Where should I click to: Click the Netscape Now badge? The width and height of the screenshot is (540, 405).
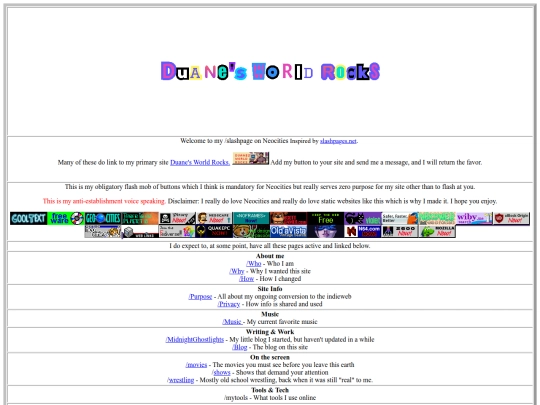[215, 218]
